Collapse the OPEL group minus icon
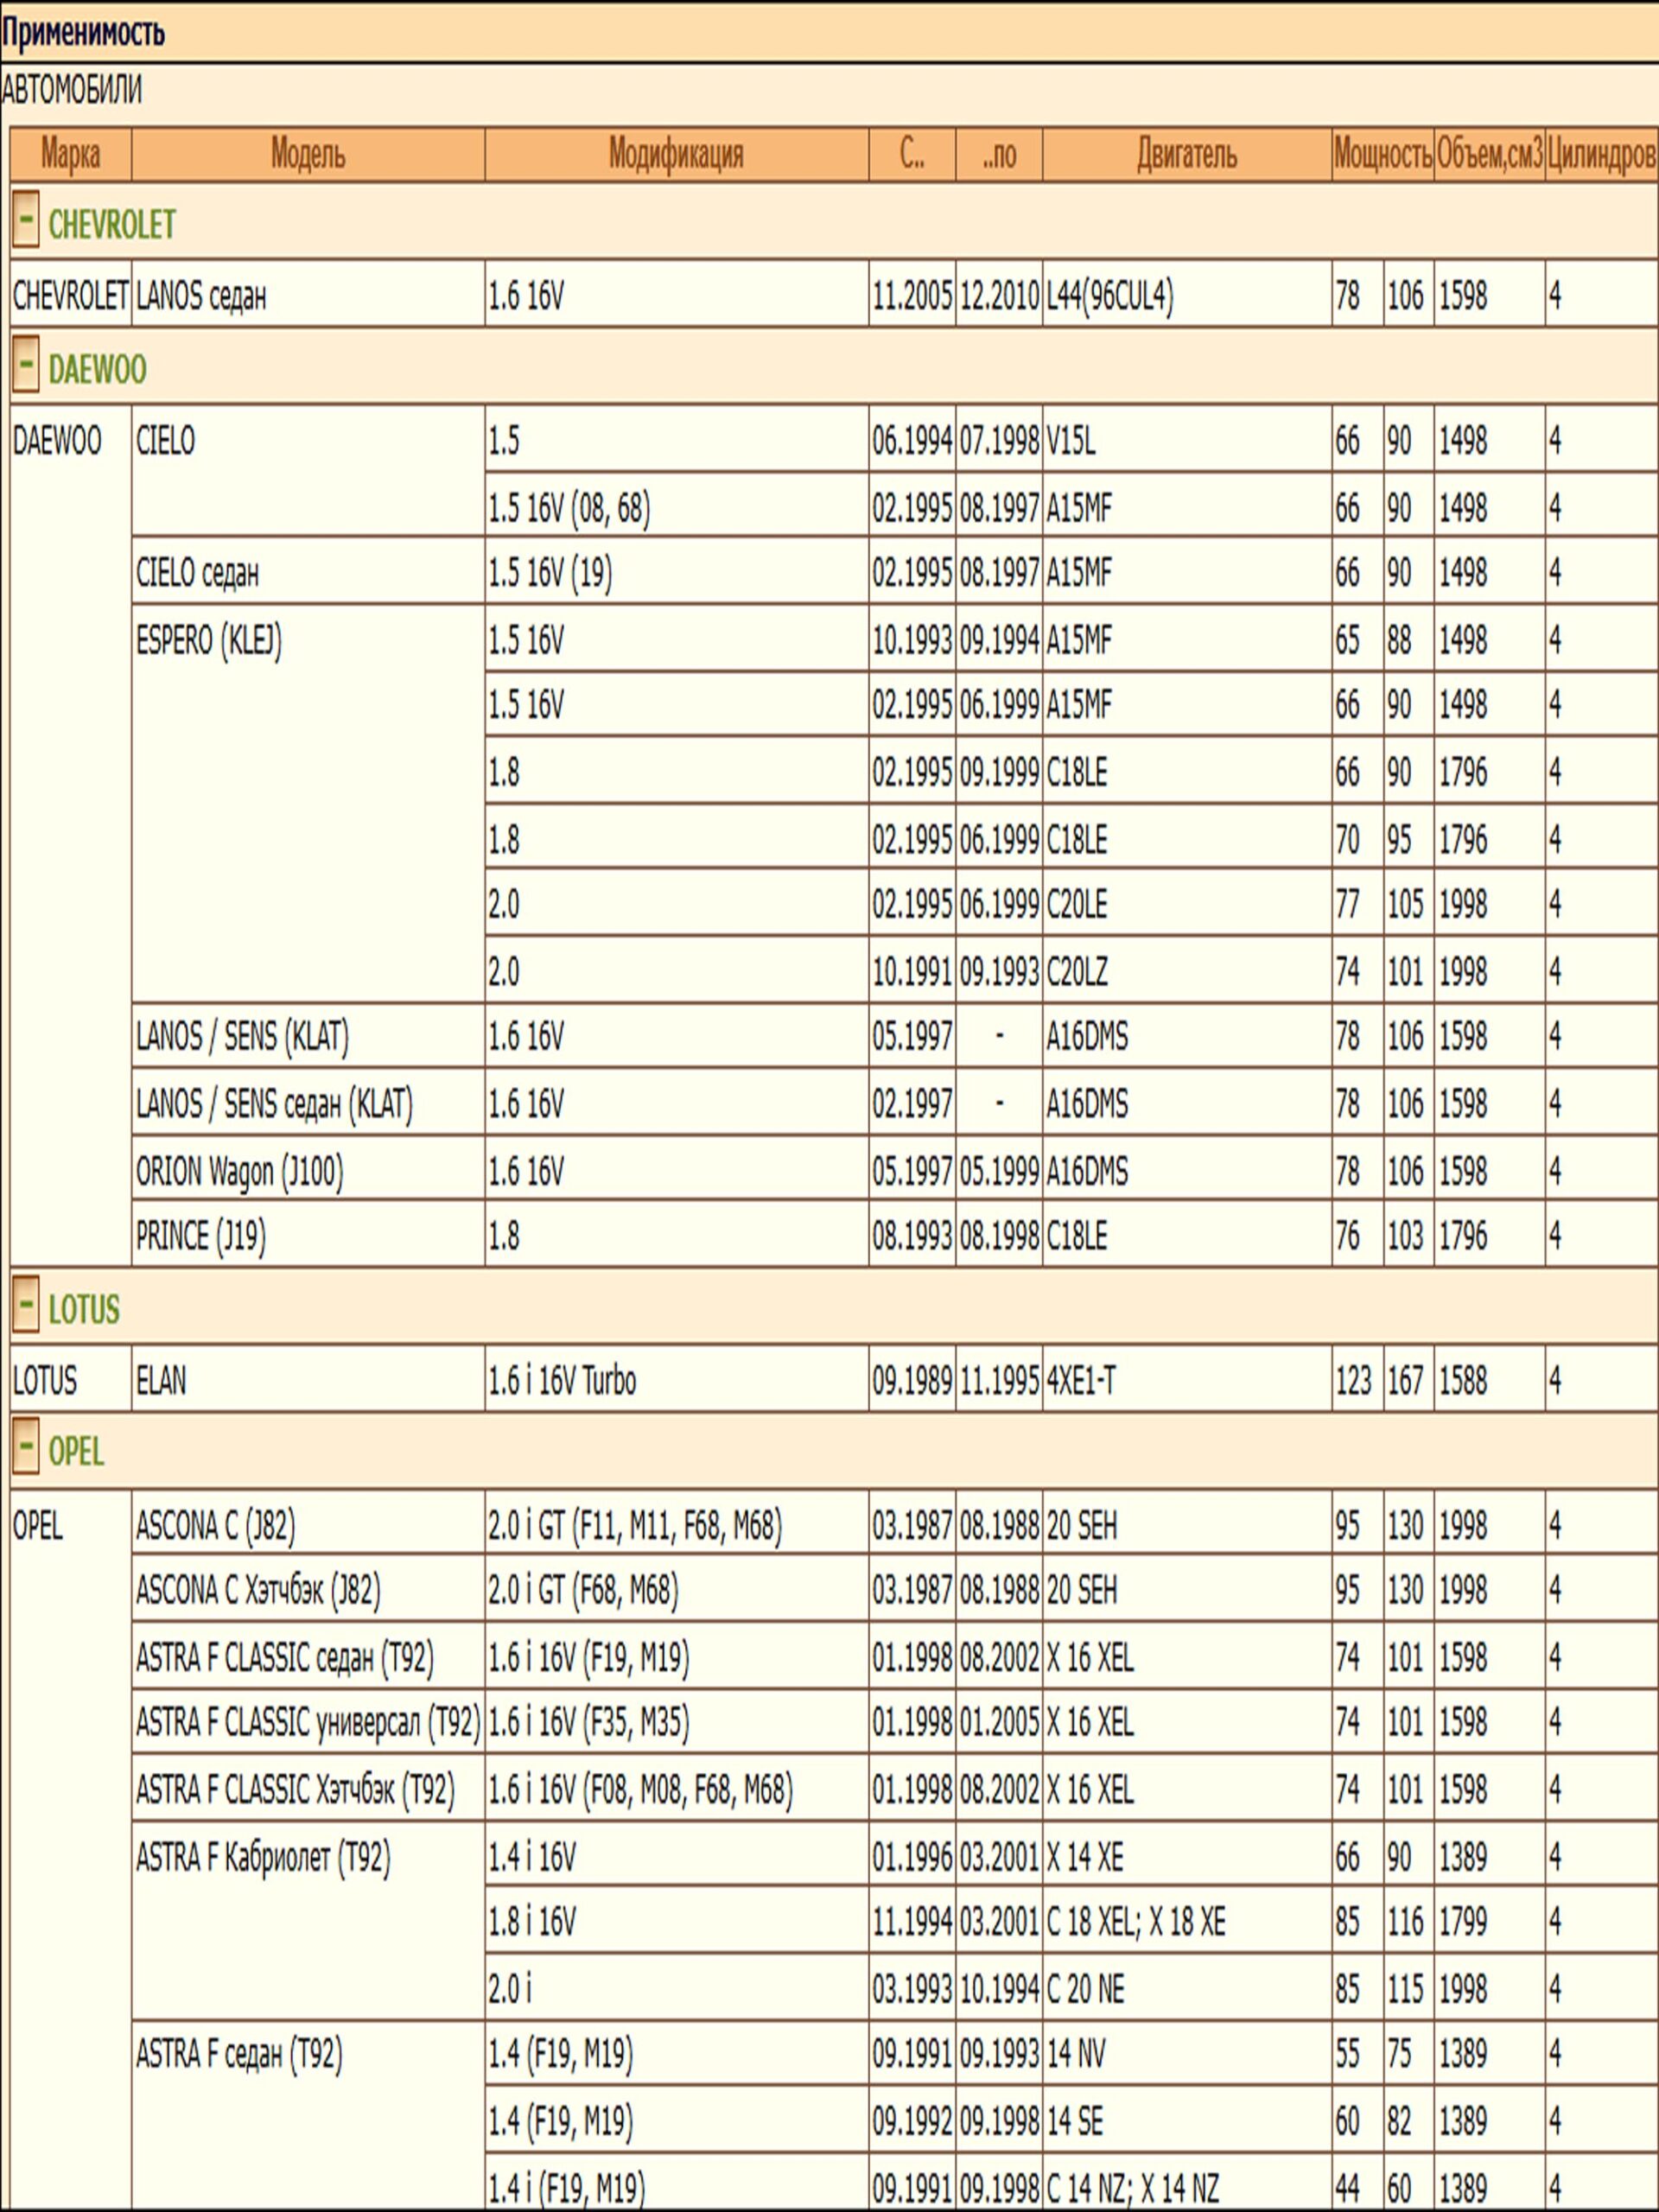1659x2212 pixels. click(26, 1446)
